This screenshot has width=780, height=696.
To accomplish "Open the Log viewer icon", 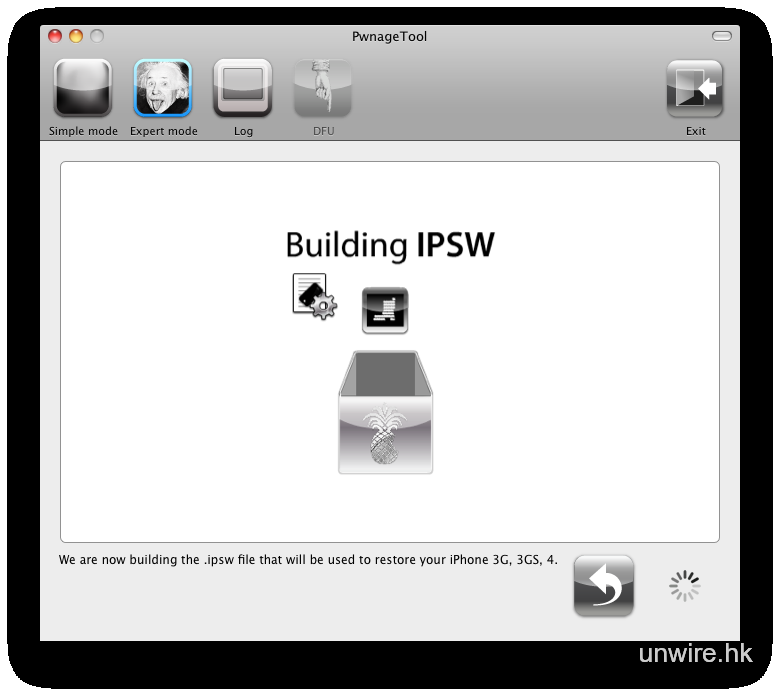I will 243,89.
